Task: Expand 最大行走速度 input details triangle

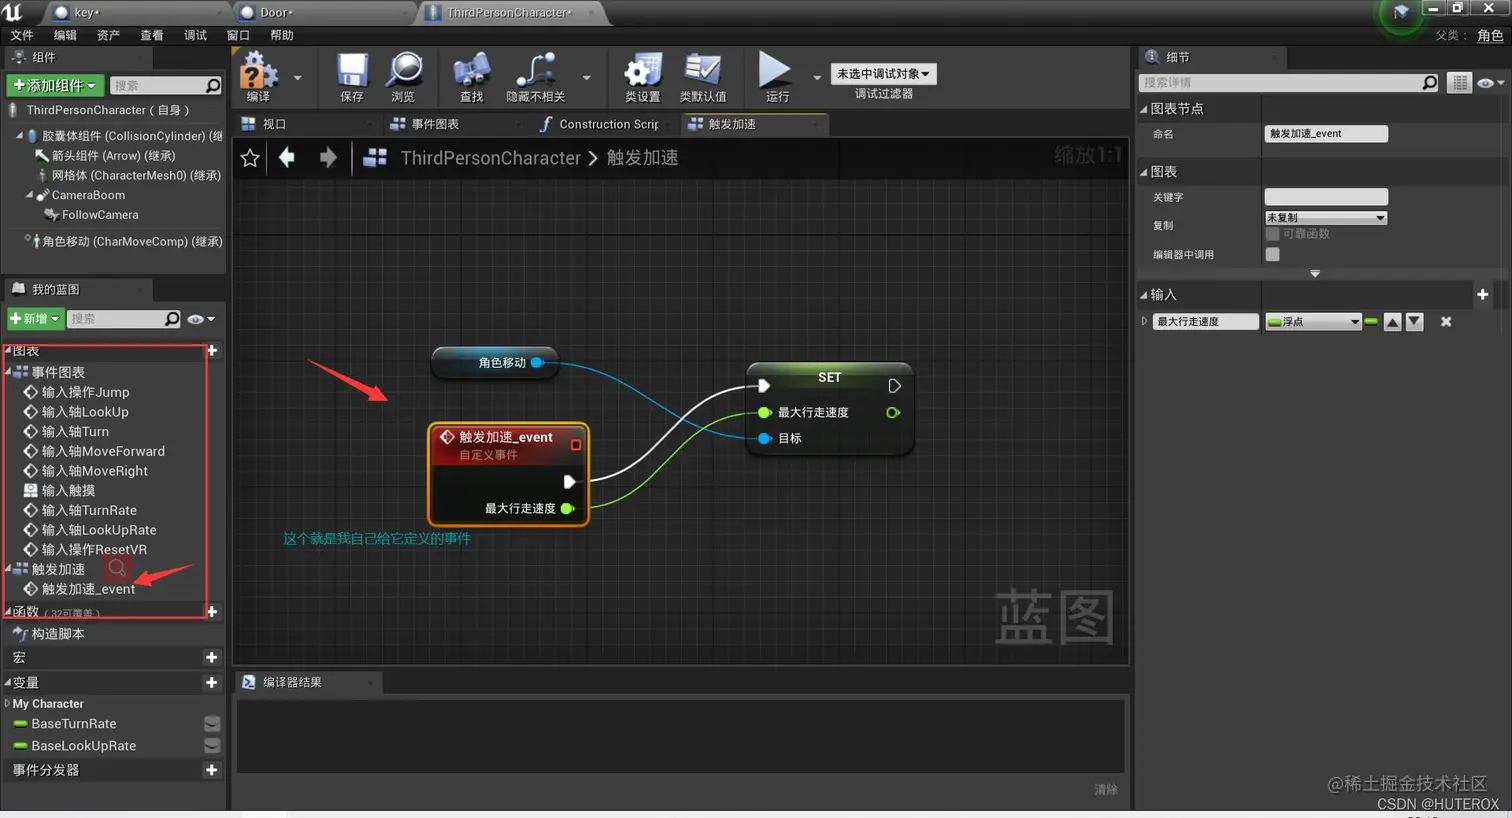Action: [x=1144, y=322]
